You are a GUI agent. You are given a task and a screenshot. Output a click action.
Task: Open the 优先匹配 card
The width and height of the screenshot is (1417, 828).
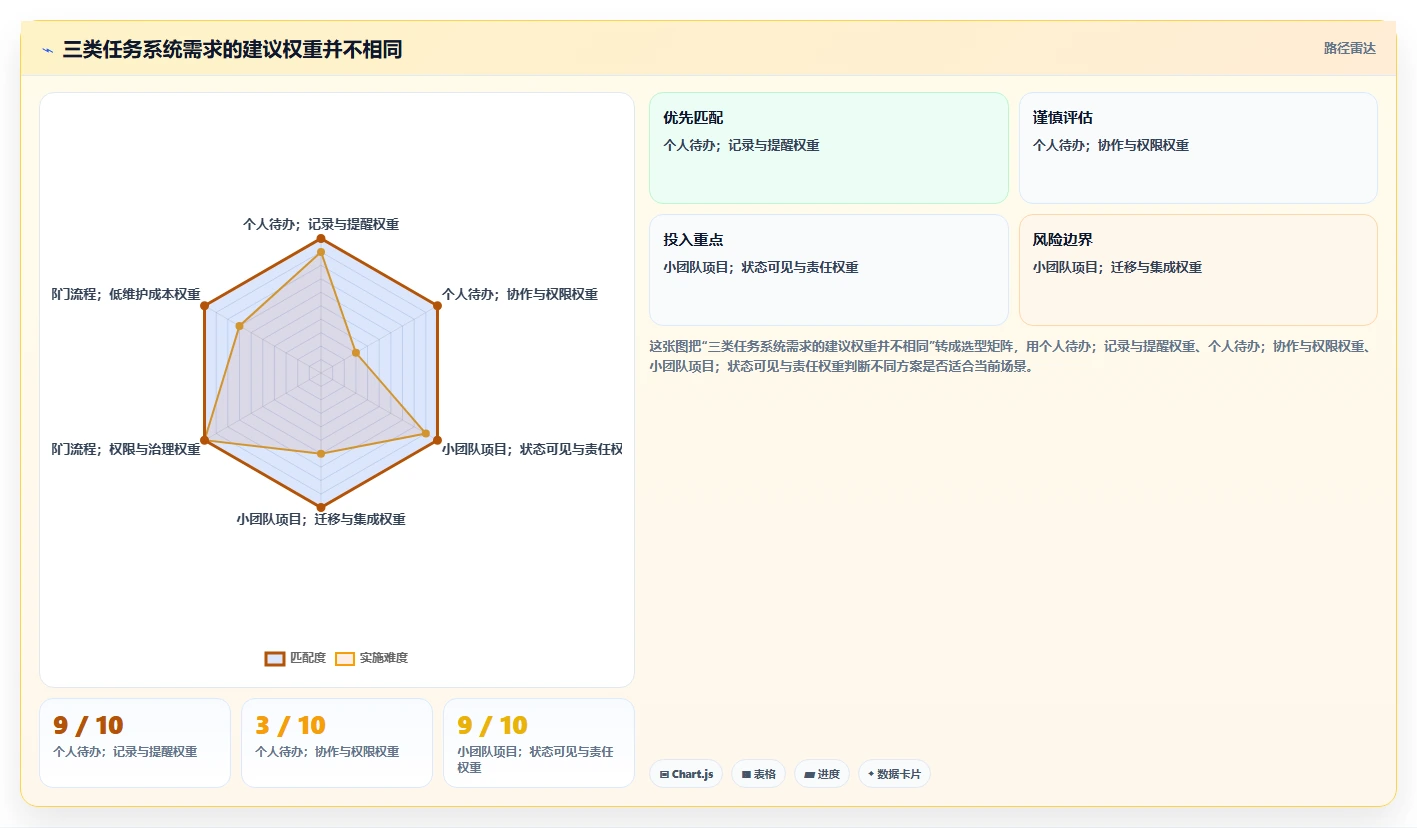[829, 148]
